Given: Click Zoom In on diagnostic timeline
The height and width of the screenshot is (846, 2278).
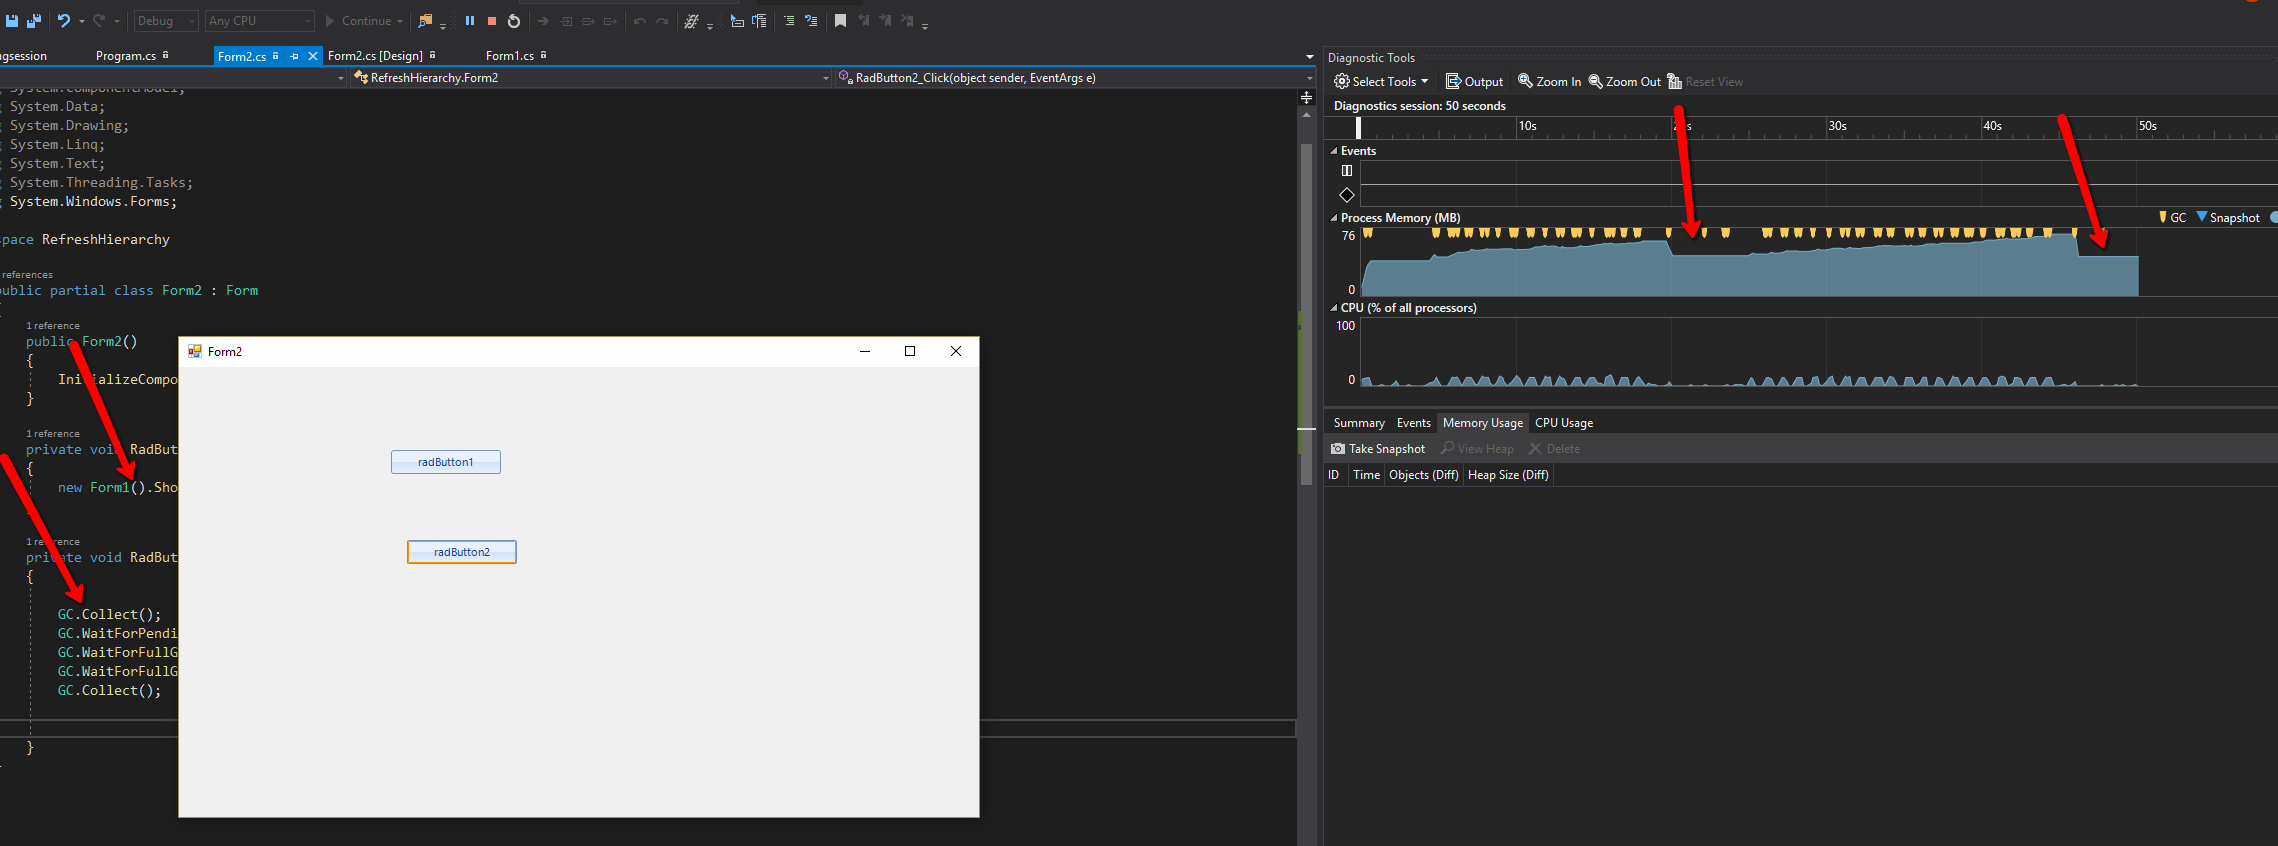Looking at the screenshot, I should [1549, 82].
